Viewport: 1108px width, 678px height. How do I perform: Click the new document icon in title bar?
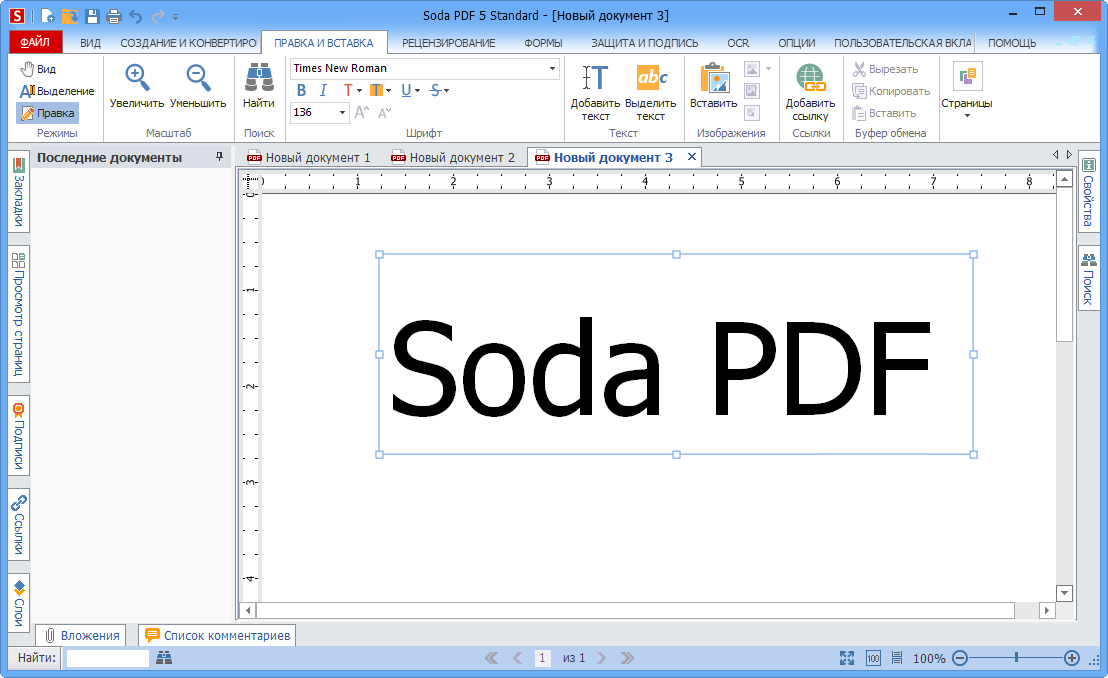pos(47,16)
